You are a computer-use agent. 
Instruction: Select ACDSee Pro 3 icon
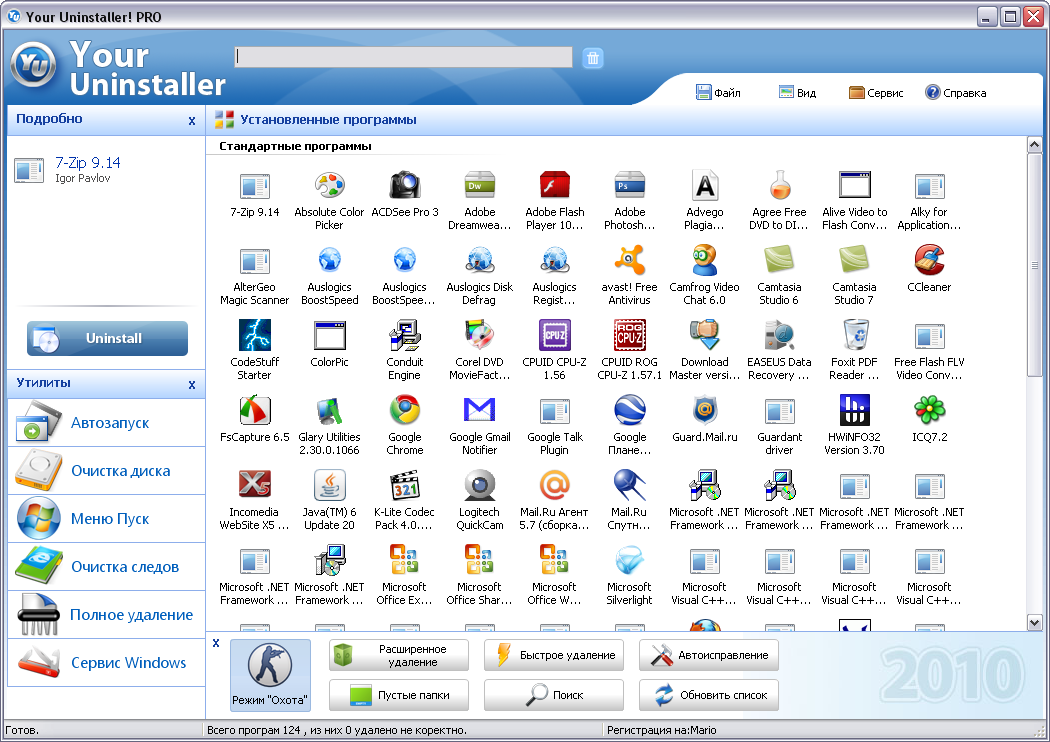click(404, 186)
